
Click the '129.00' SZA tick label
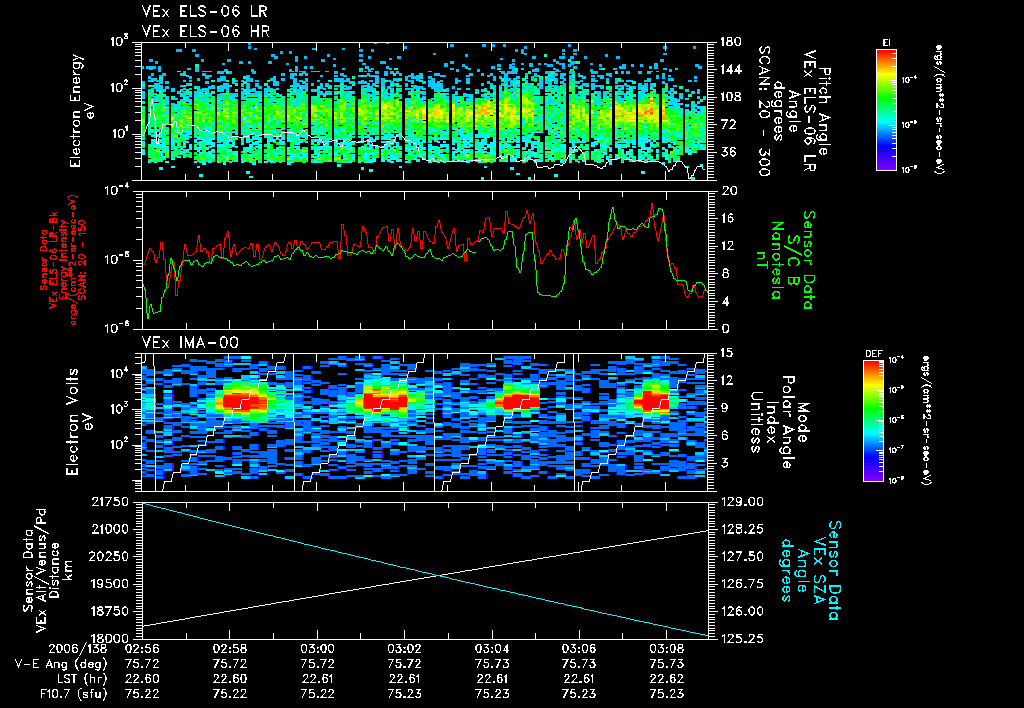click(x=741, y=502)
